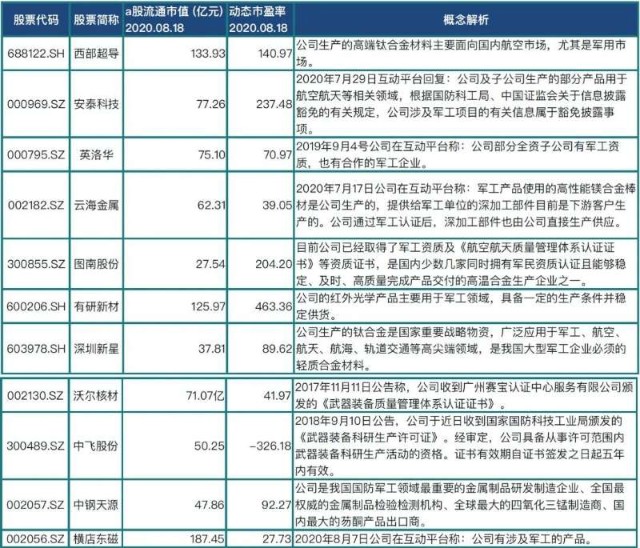
Task: Click P/E value 463.36
Action: tap(274, 306)
